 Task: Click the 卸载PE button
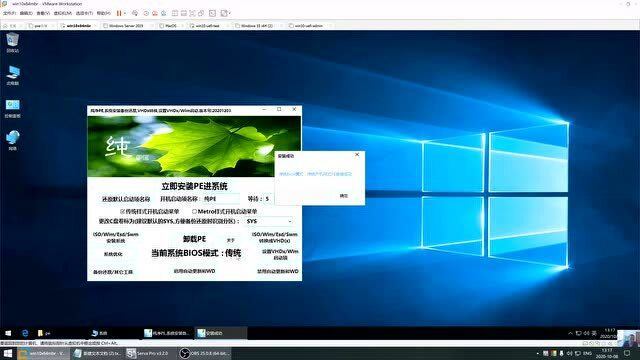pyautogui.click(x=194, y=239)
